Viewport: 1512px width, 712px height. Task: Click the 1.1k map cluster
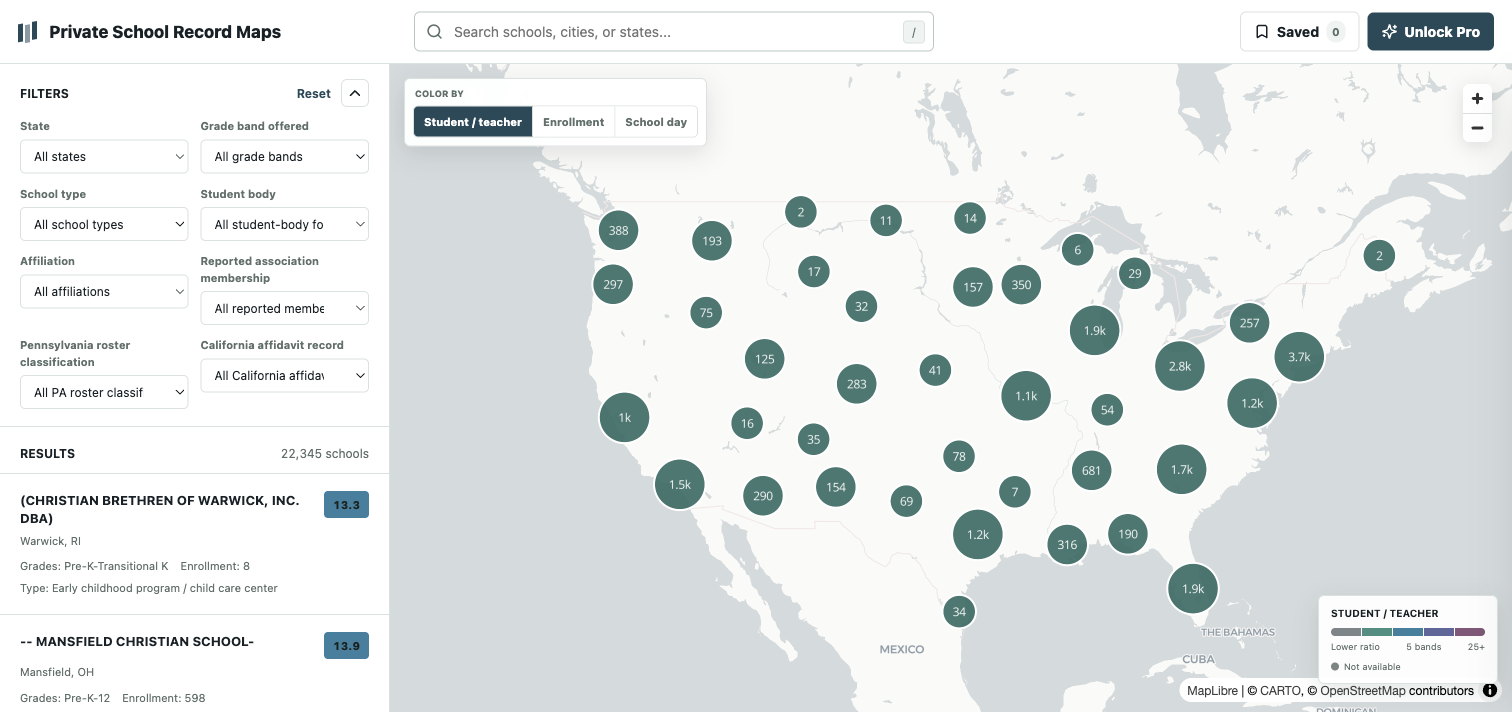coord(1026,396)
